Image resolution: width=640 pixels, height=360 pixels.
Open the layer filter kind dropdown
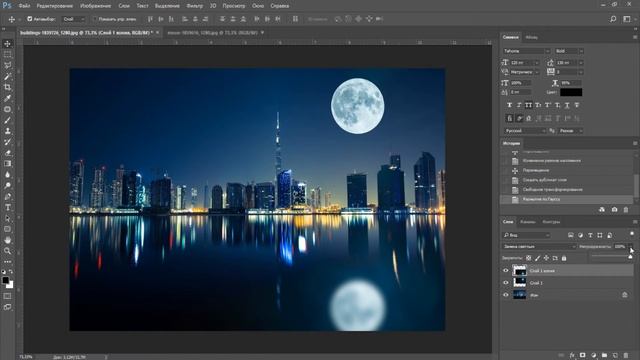point(527,235)
